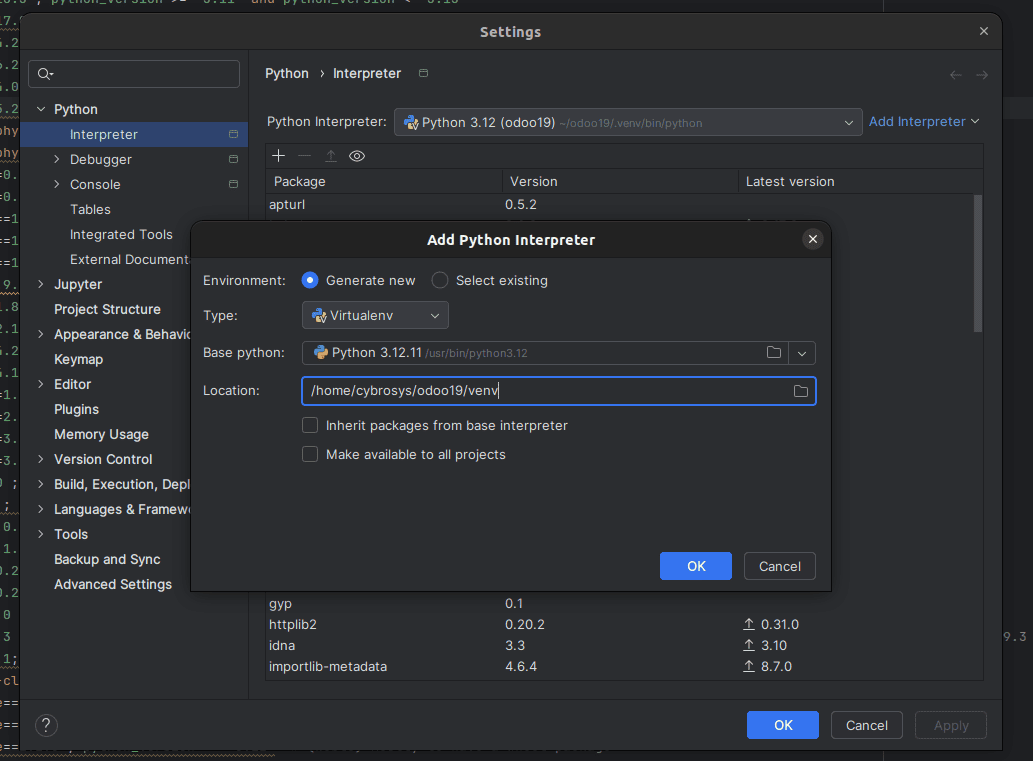Expand the Version Control section
The width and height of the screenshot is (1033, 761).
41,459
